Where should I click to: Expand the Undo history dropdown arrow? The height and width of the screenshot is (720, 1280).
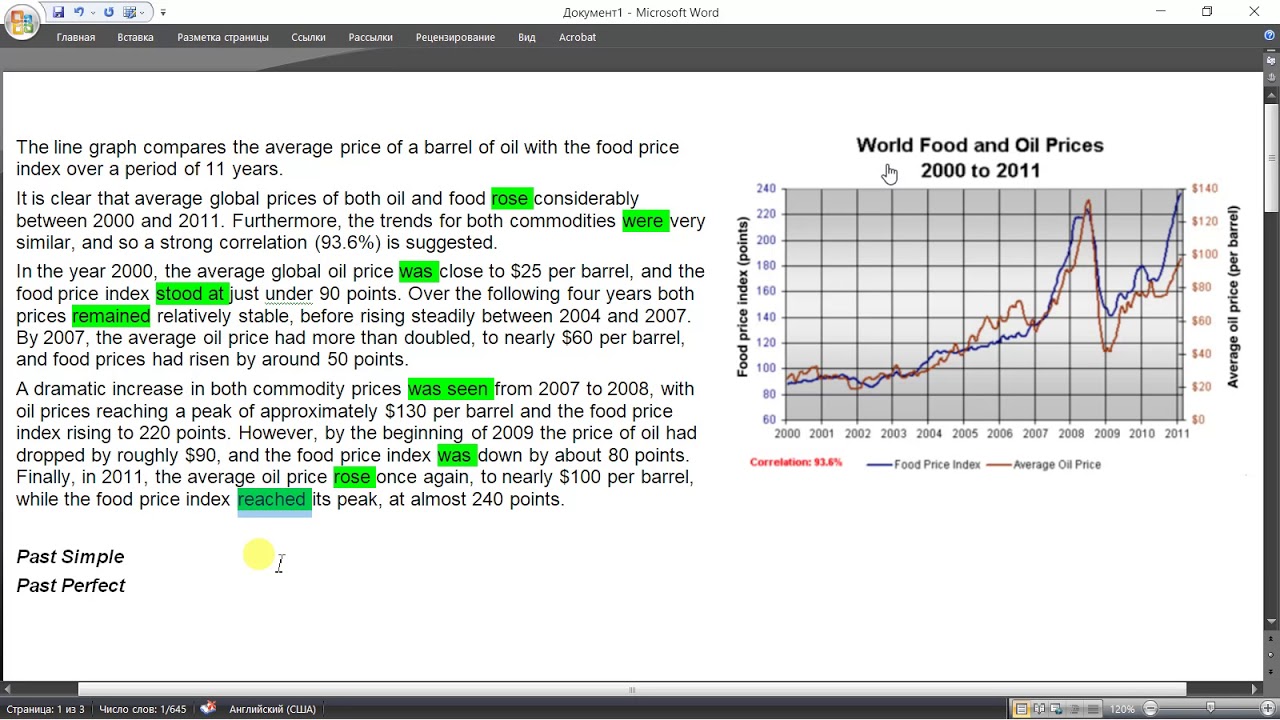pyautogui.click(x=93, y=12)
